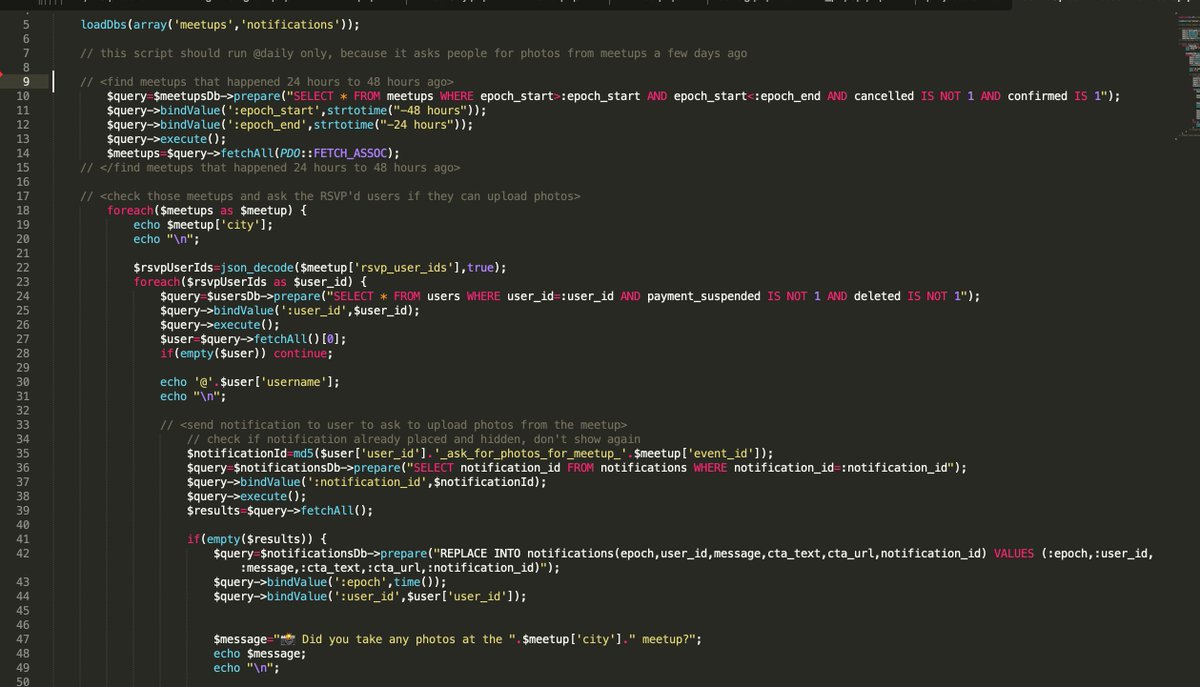Image resolution: width=1200 pixels, height=687 pixels.
Task: Click the wrapped ':message,:cta_text,:cta_url' continuation line
Action: pos(400,567)
